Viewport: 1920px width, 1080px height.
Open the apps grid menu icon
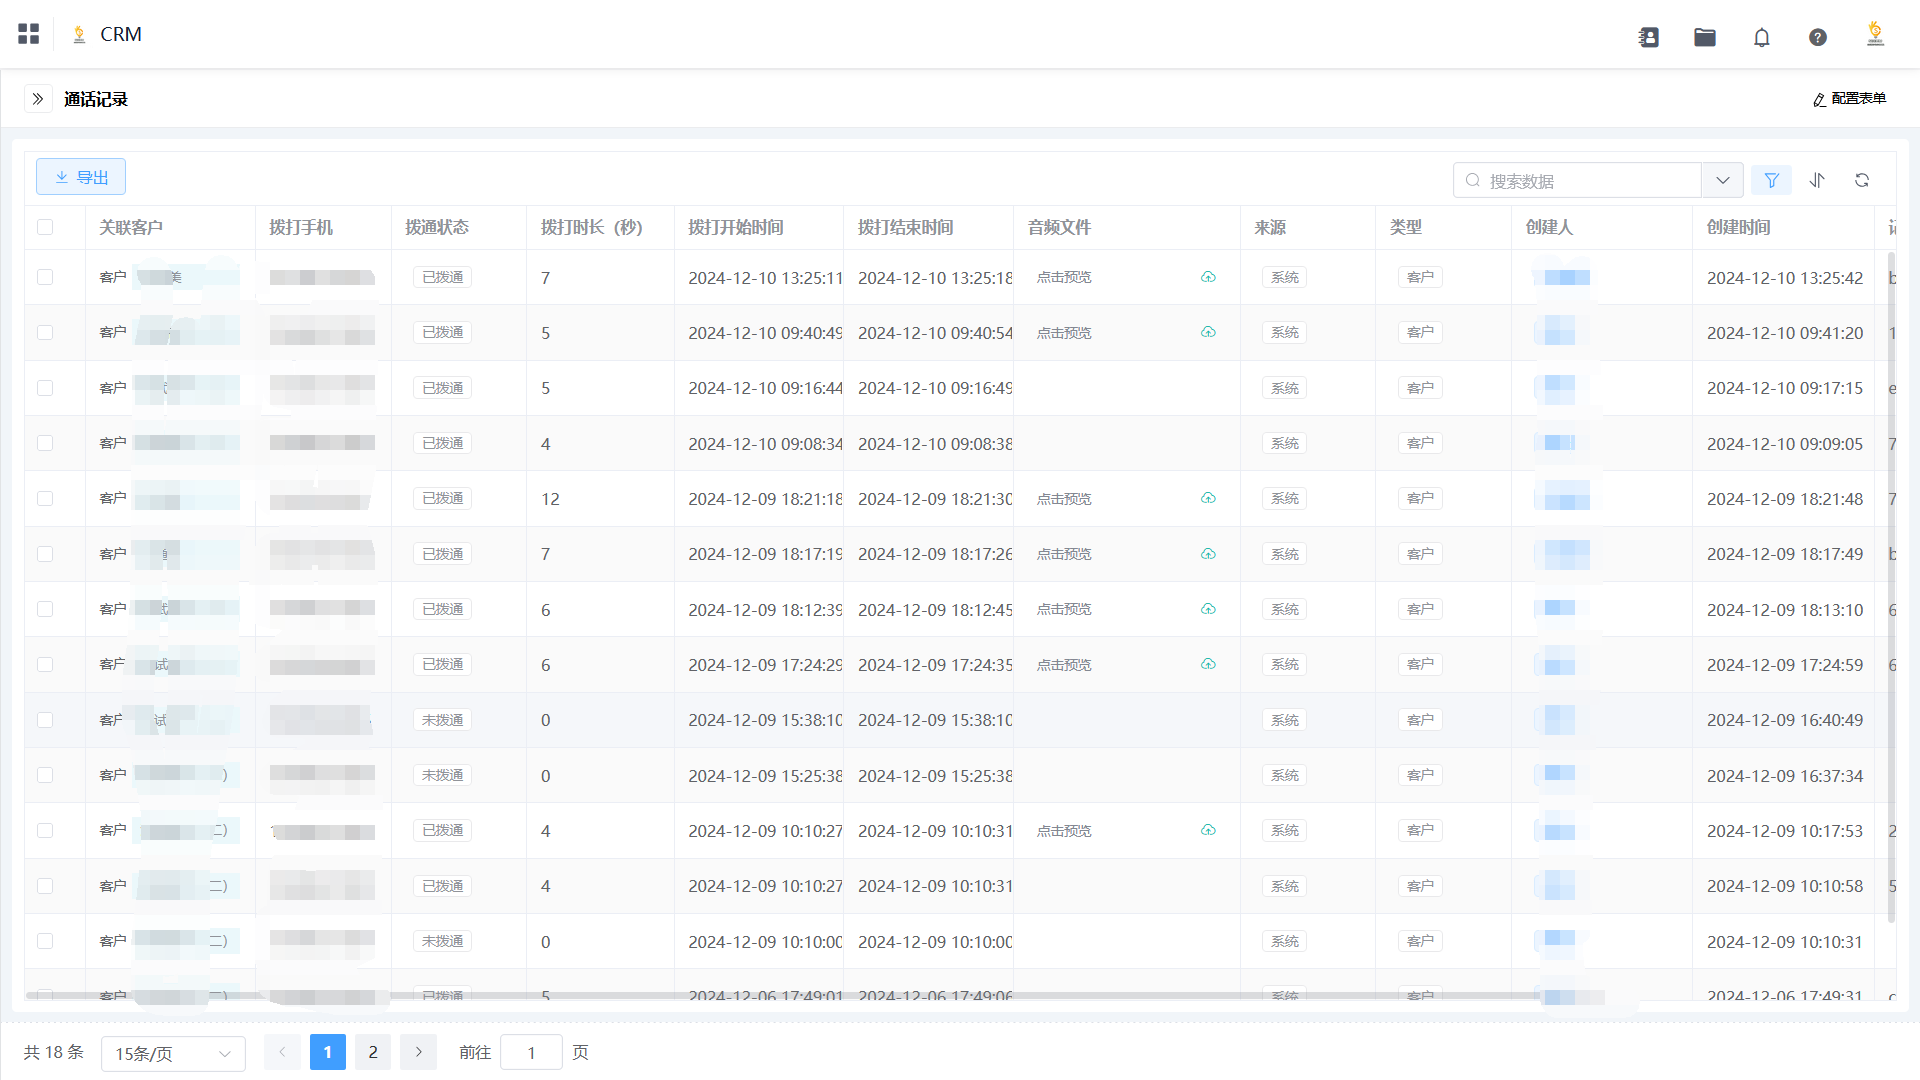[29, 34]
